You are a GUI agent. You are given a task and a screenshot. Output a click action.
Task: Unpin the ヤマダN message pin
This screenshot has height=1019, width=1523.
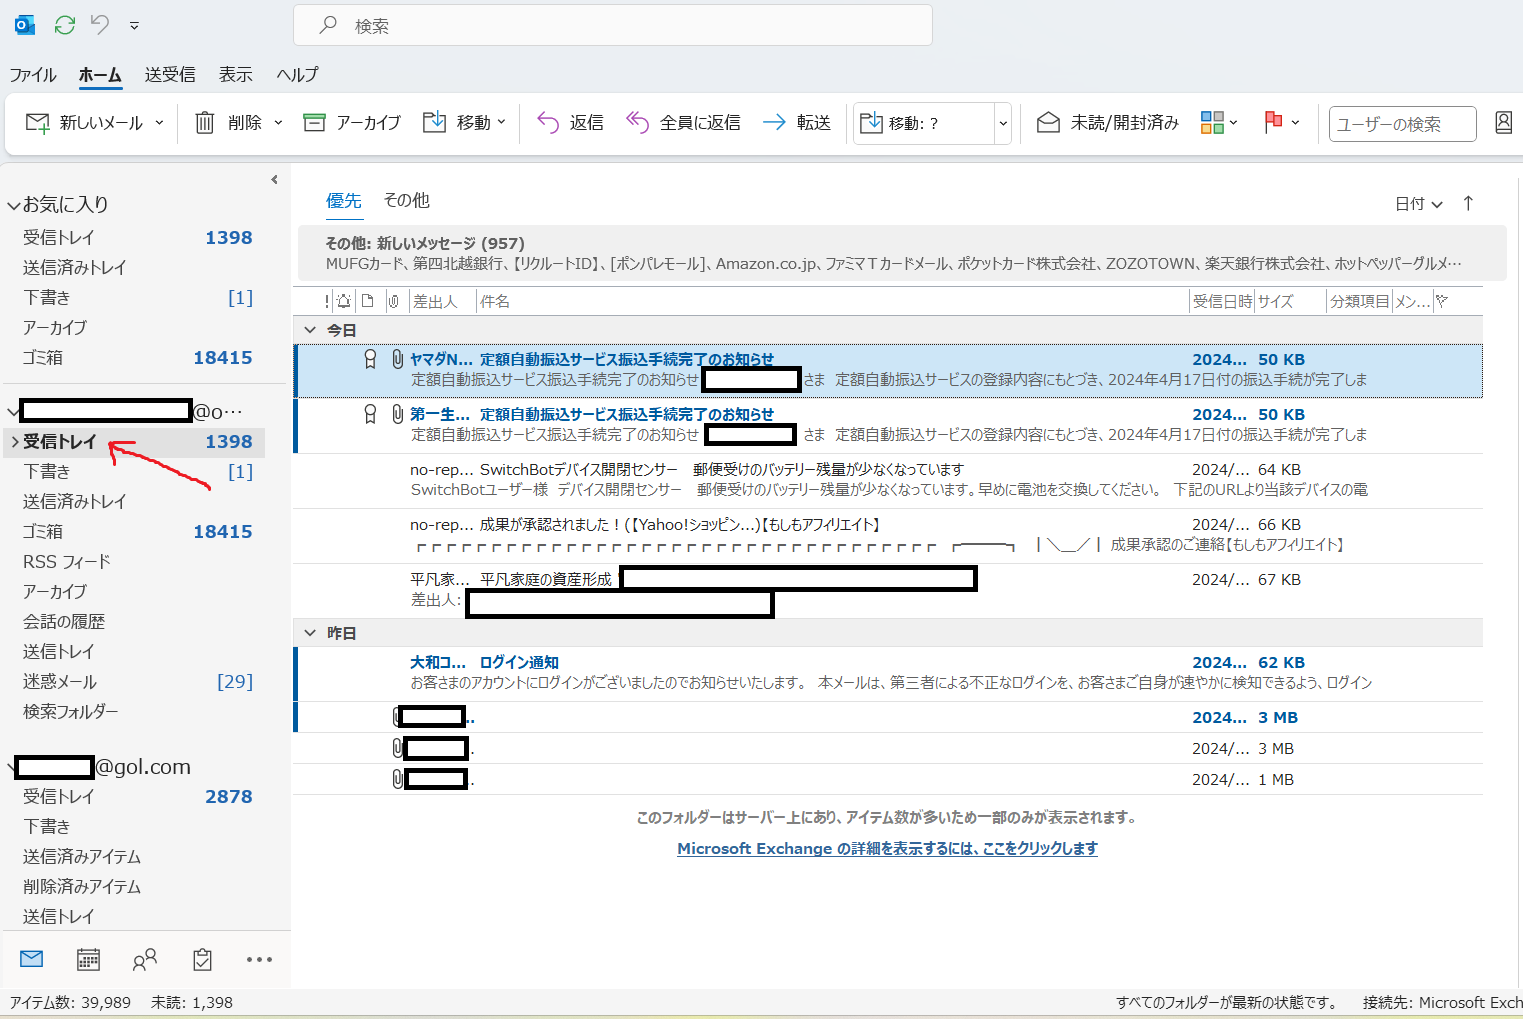370,358
